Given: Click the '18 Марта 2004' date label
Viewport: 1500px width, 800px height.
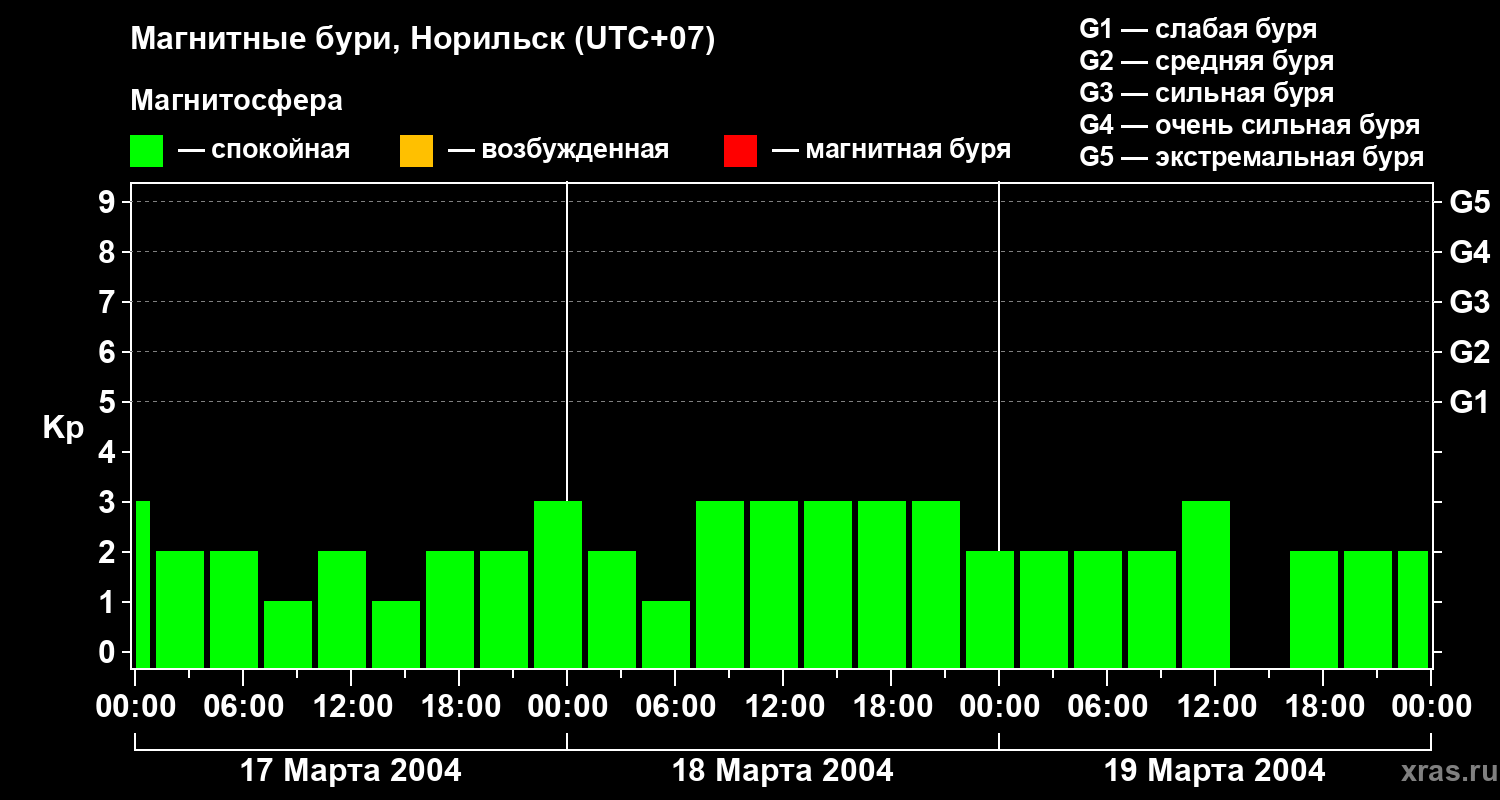Looking at the screenshot, I should click(x=783, y=770).
